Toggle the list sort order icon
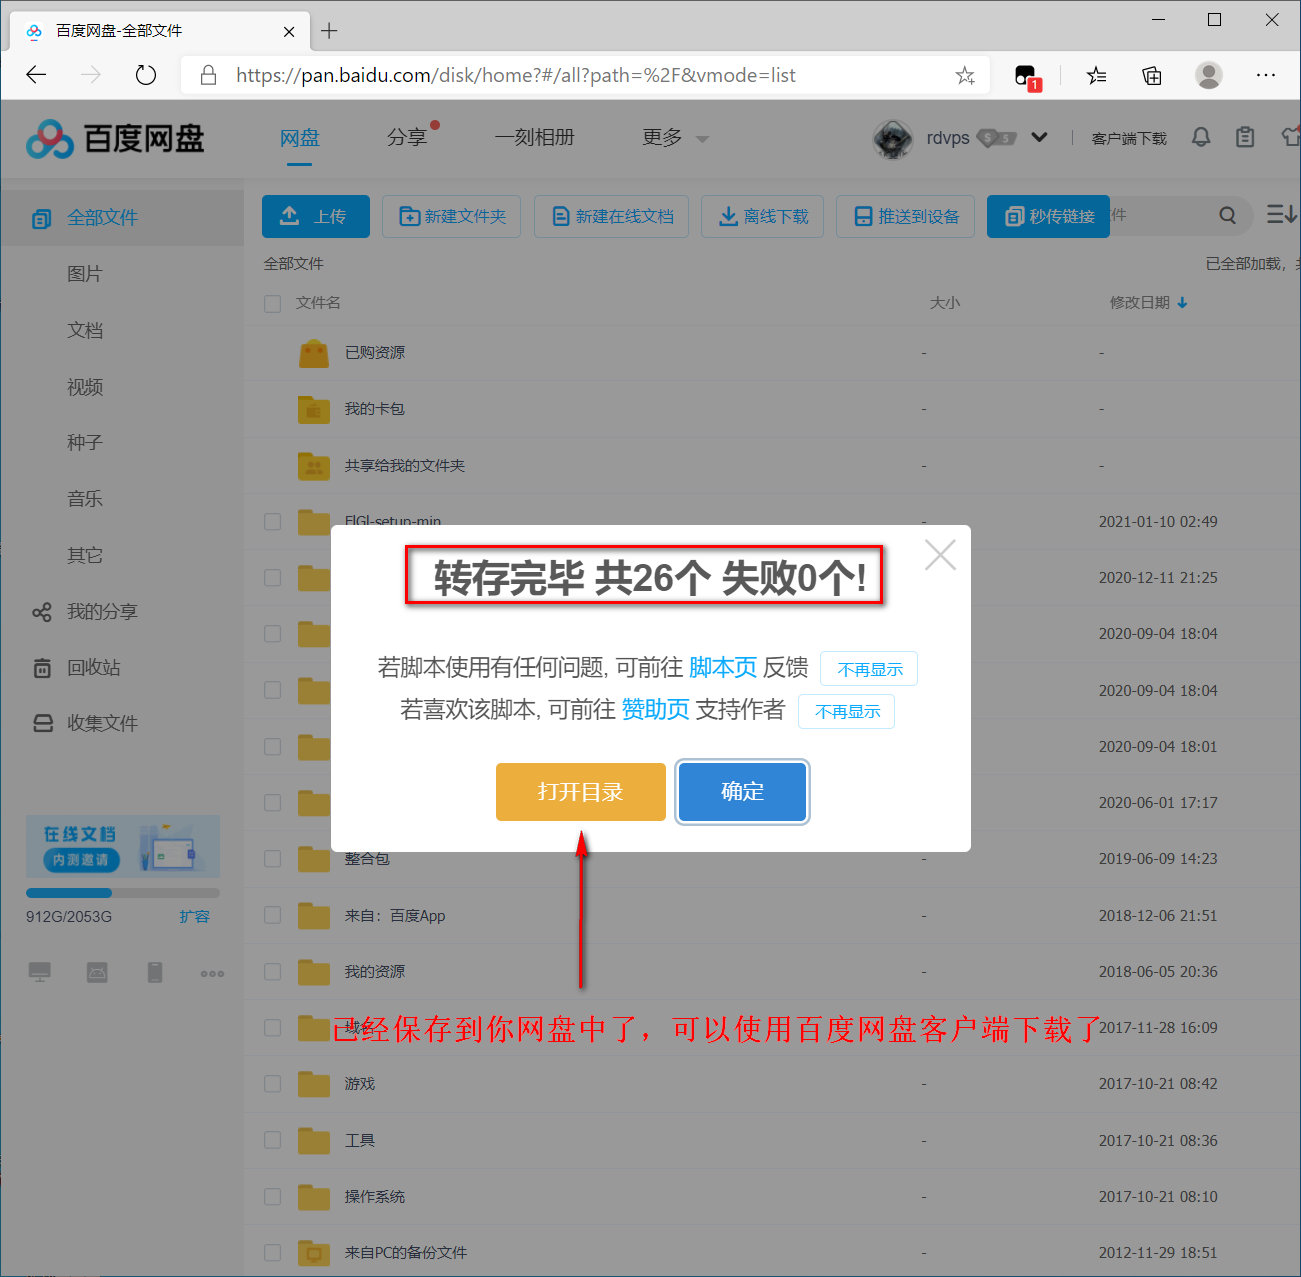1301x1277 pixels. coord(1281,215)
